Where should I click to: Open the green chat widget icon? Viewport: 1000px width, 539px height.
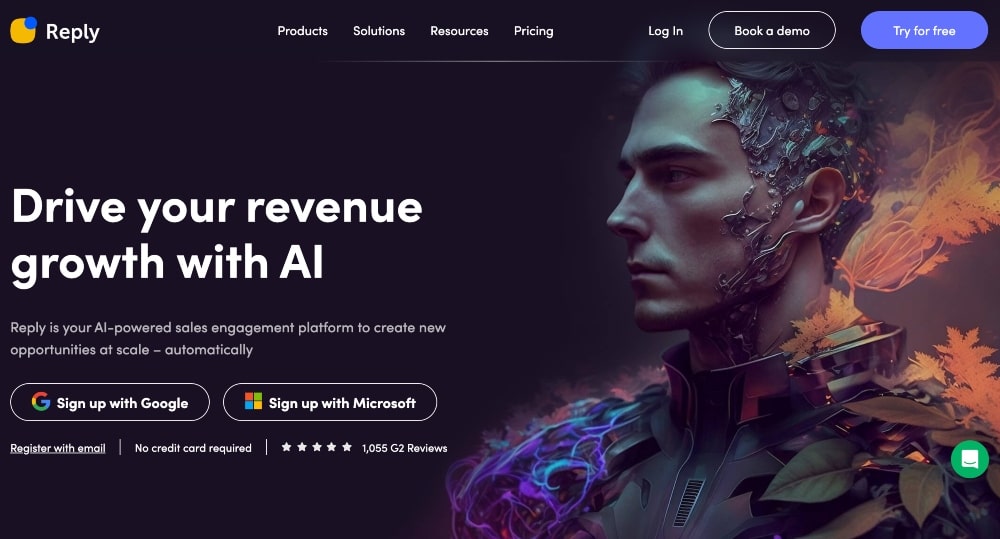969,459
